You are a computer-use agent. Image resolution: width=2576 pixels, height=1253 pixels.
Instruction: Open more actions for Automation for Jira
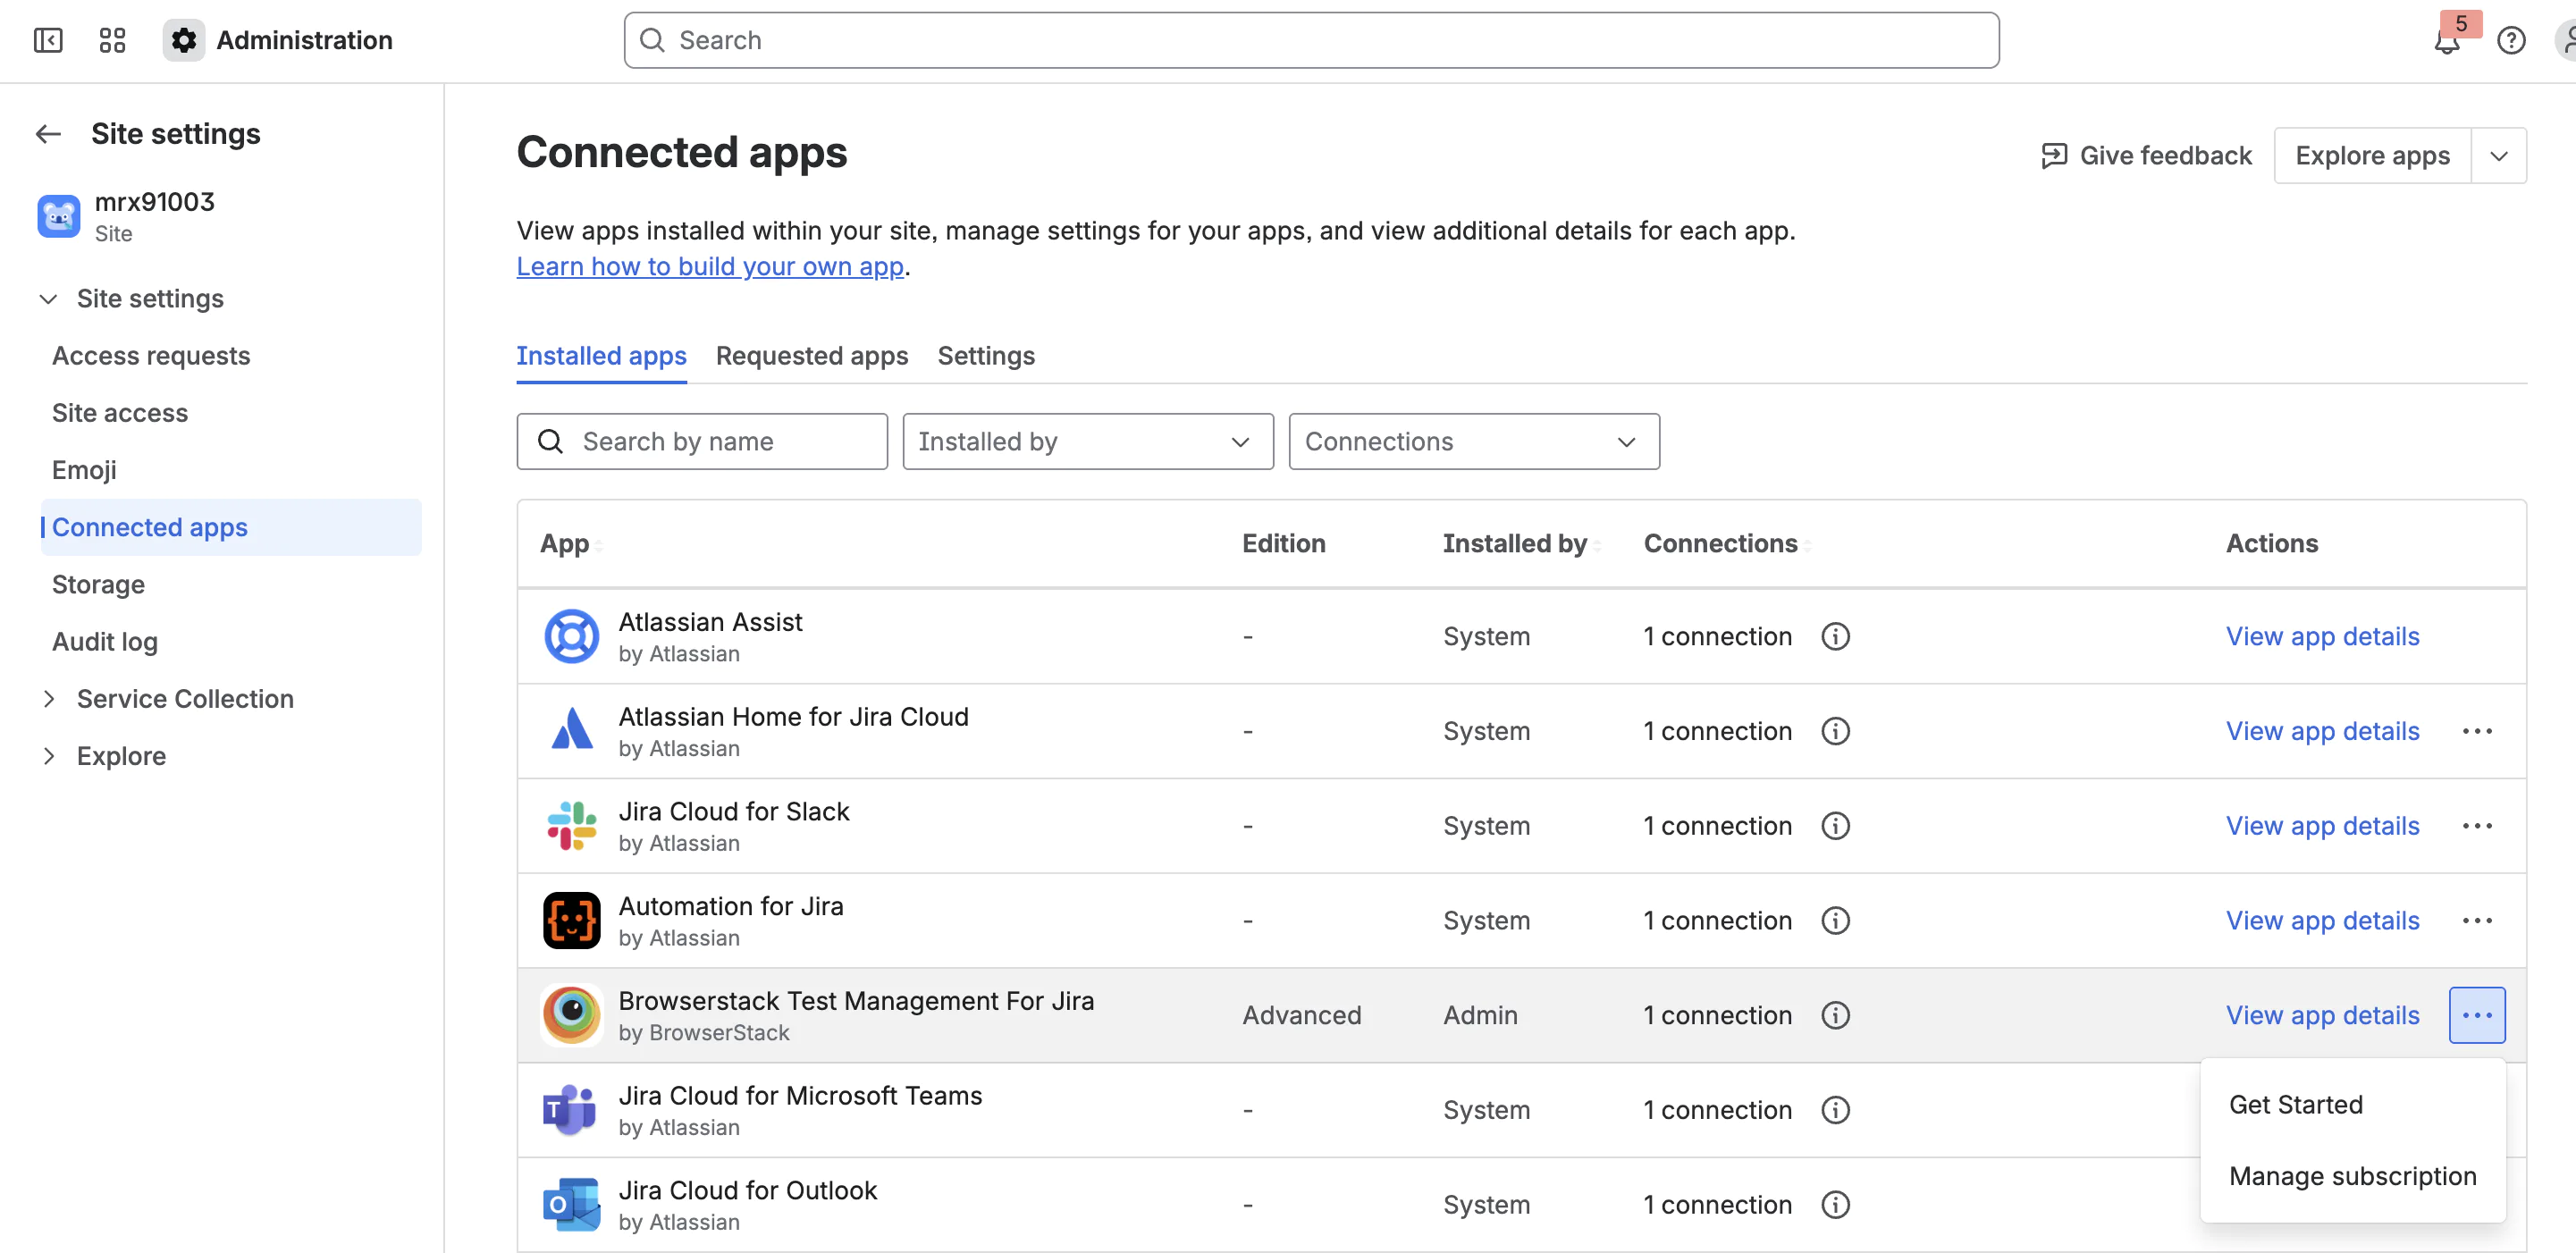pyautogui.click(x=2476, y=920)
